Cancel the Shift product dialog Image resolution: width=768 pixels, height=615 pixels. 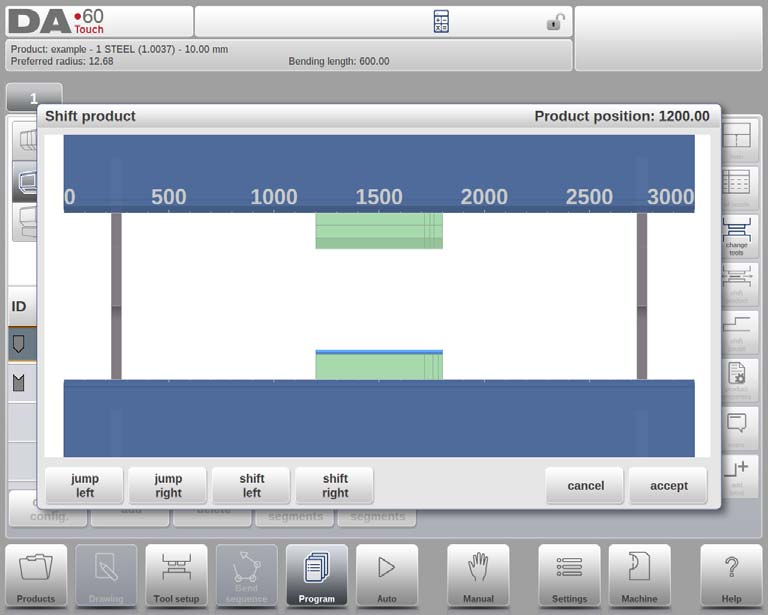pyautogui.click(x=585, y=485)
